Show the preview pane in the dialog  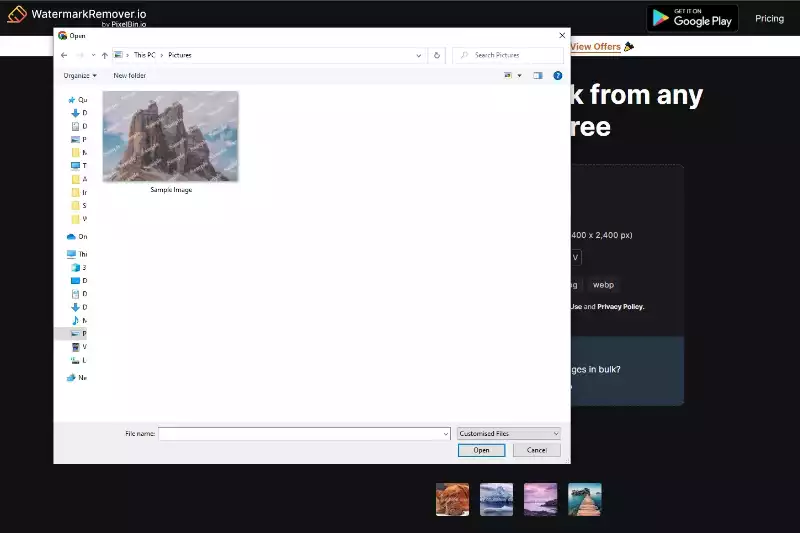[x=538, y=75]
